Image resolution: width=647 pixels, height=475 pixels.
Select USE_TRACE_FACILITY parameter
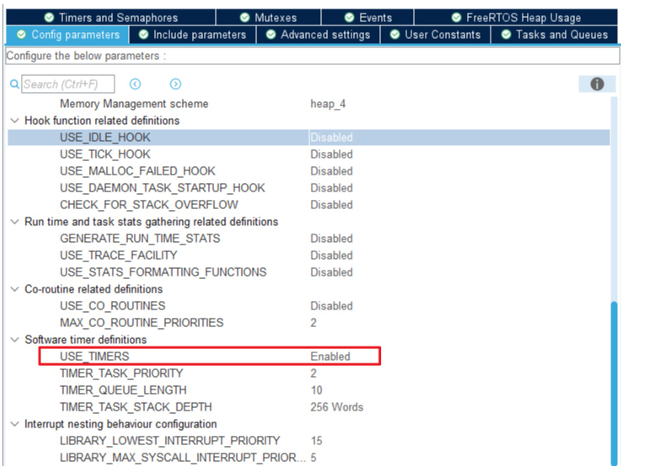118,255
